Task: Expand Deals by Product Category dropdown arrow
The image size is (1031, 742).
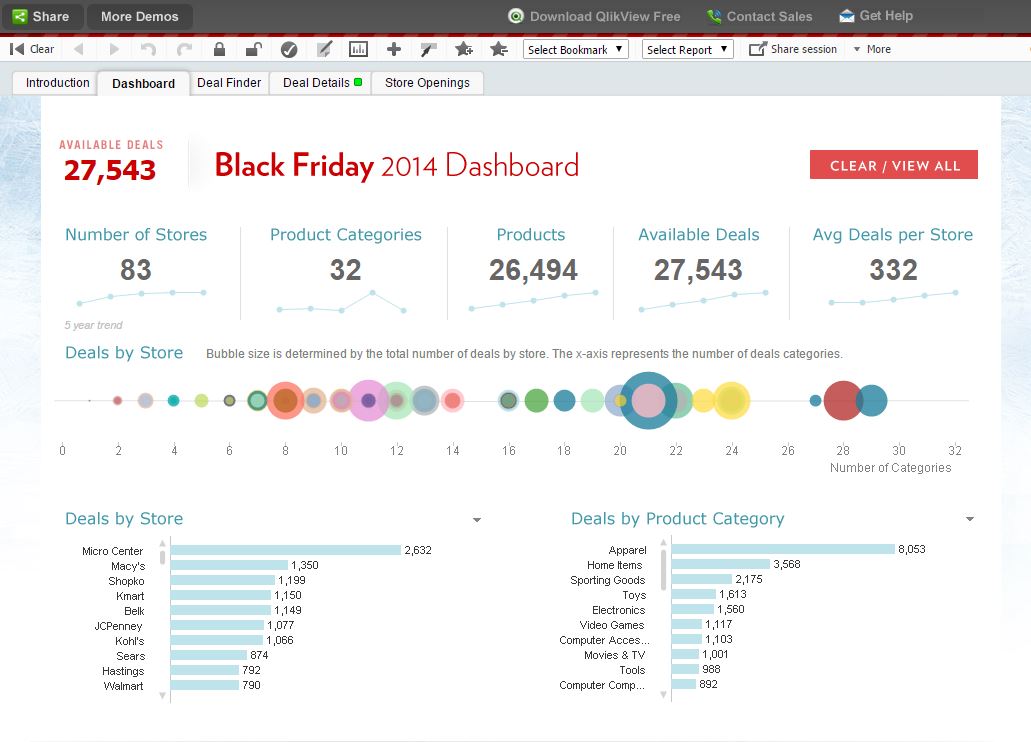Action: click(x=970, y=520)
